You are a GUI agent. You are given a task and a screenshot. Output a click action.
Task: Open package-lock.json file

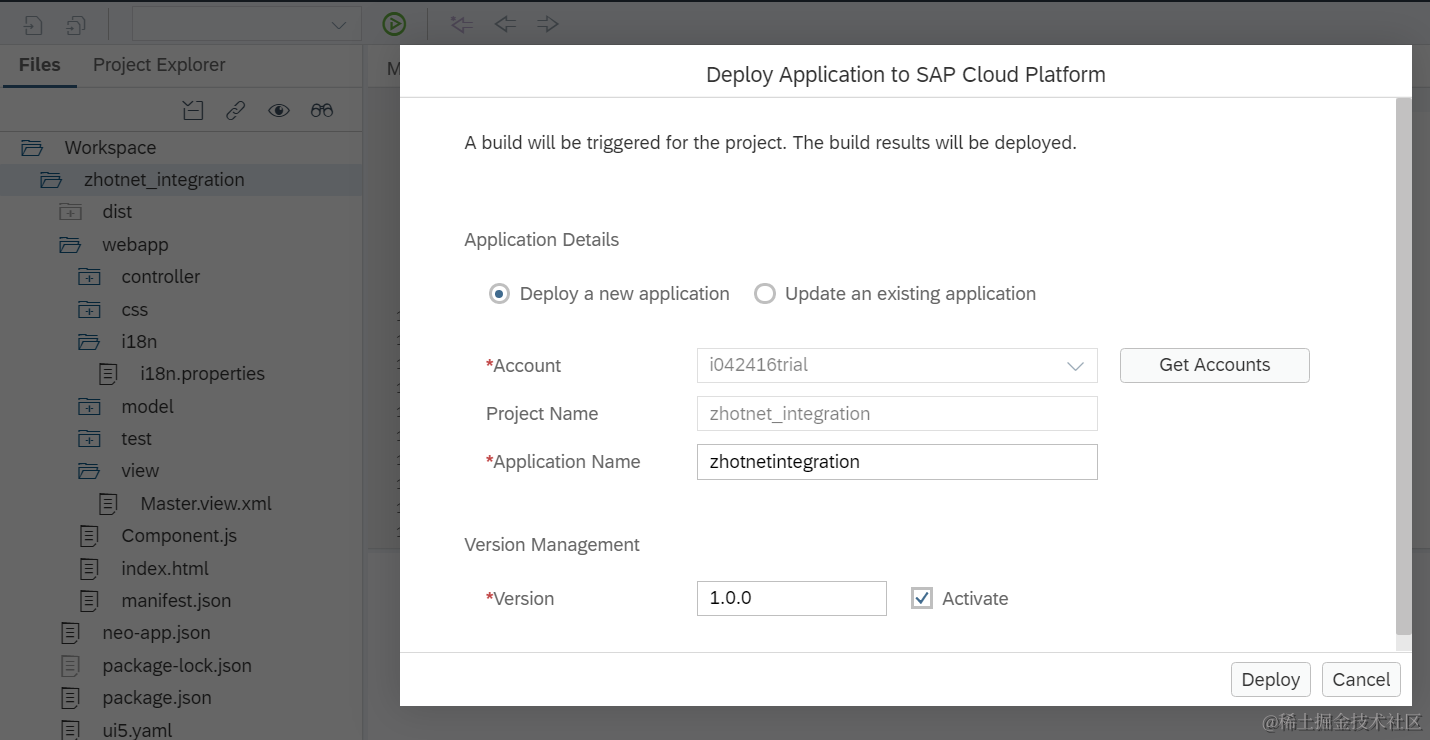[177, 666]
